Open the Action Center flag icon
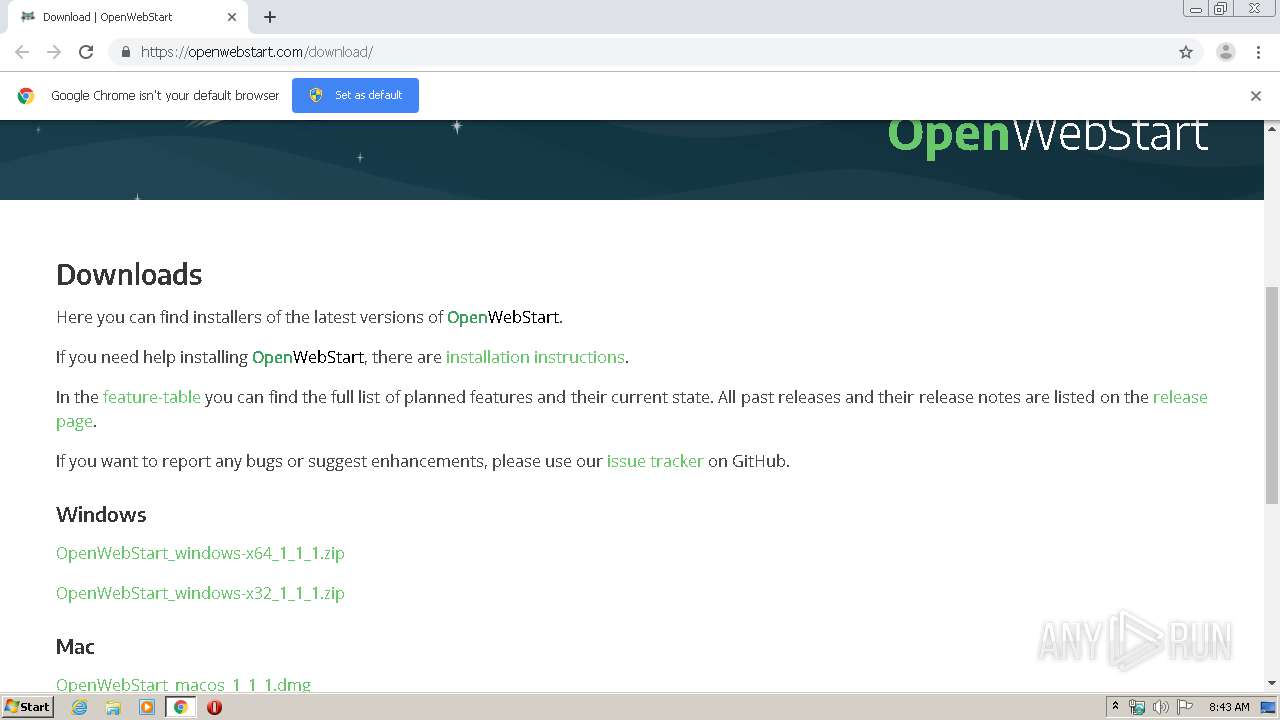Screen dimensions: 1280x720 pyautogui.click(x=1185, y=707)
